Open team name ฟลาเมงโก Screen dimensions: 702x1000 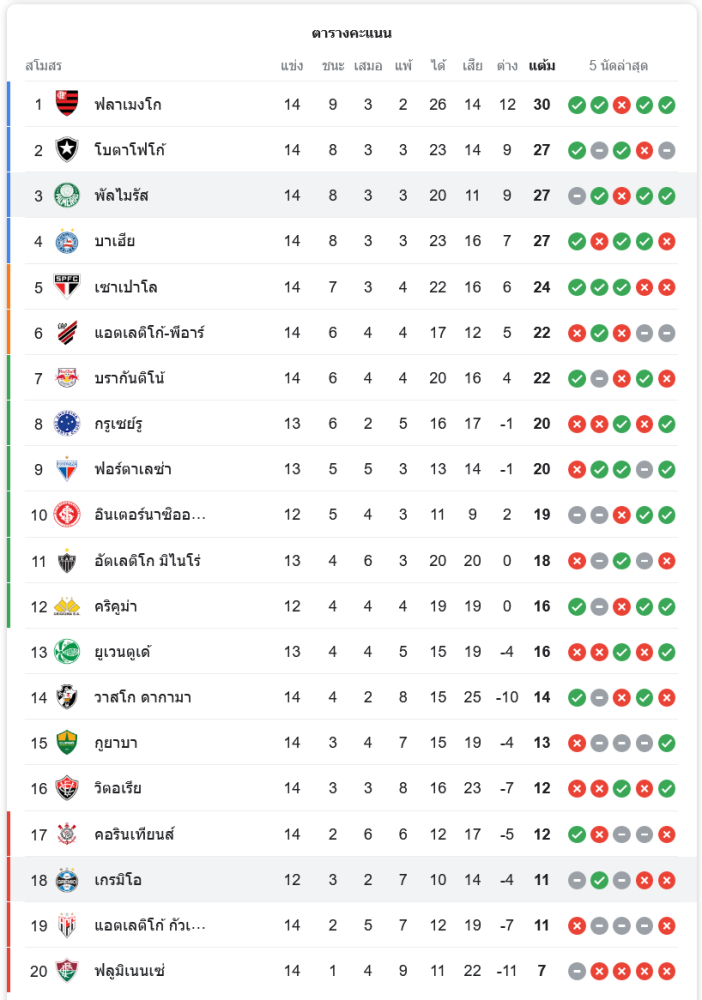(x=128, y=104)
